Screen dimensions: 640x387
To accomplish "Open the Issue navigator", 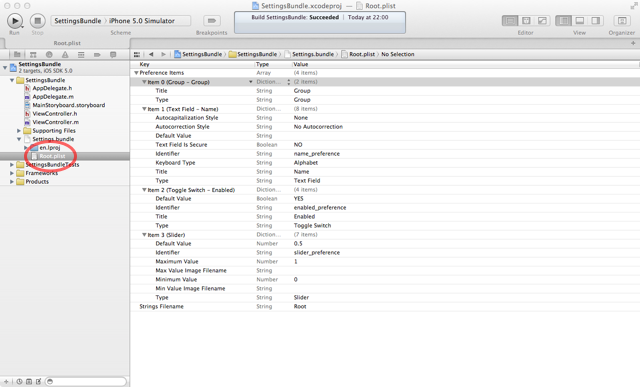I will 65,54.
